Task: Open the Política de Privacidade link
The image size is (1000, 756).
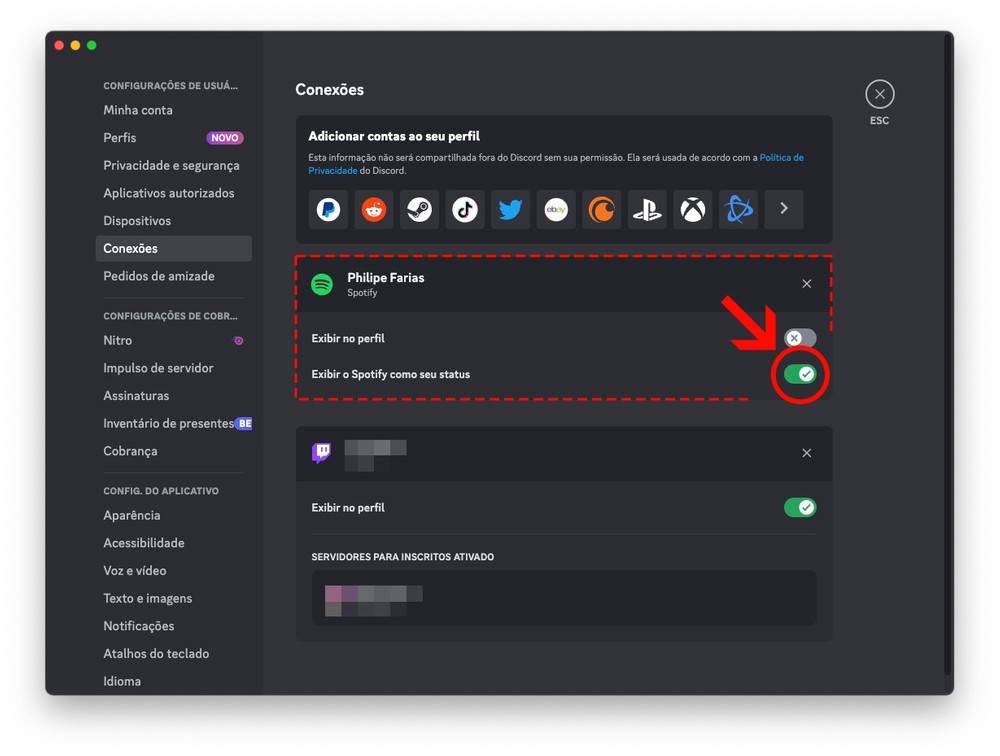Action: [781, 158]
